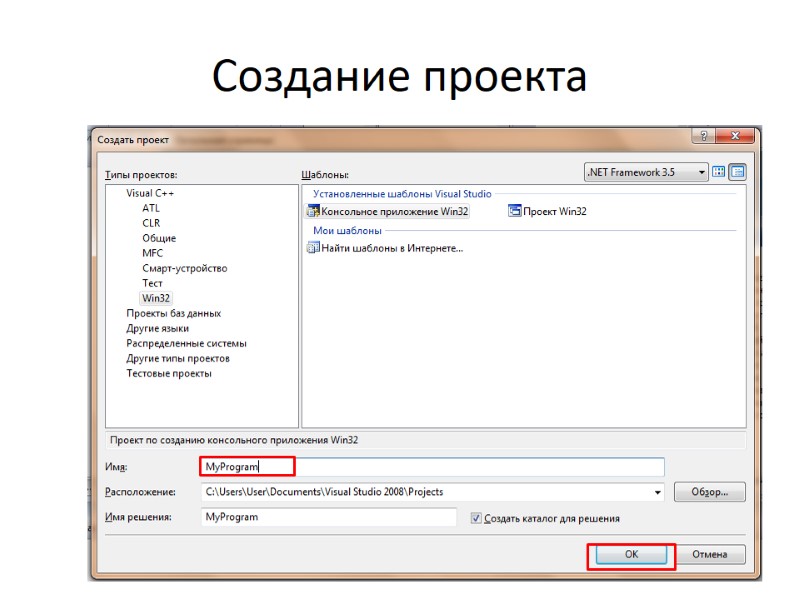Select ATL project type

(x=151, y=208)
